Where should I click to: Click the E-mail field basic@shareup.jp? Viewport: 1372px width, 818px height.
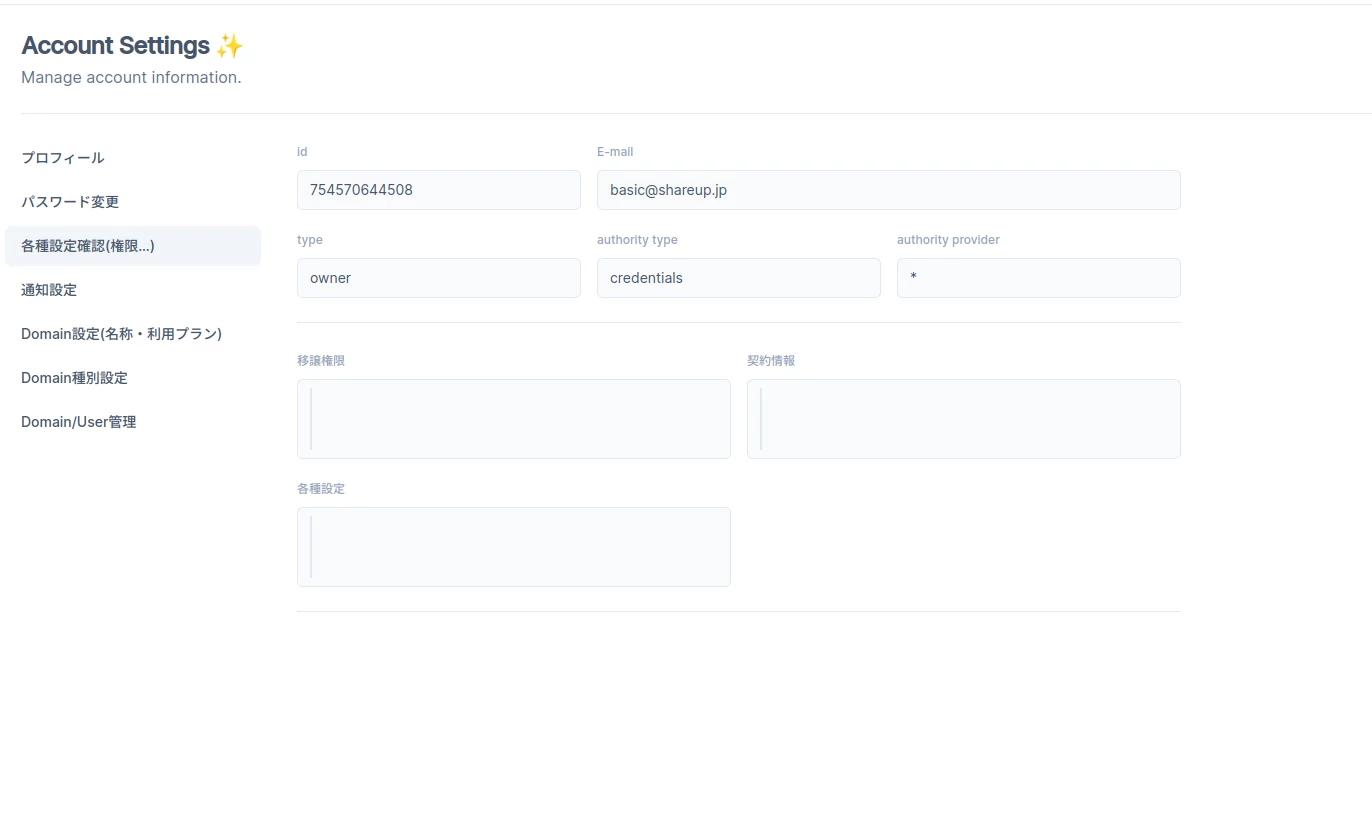click(x=889, y=190)
